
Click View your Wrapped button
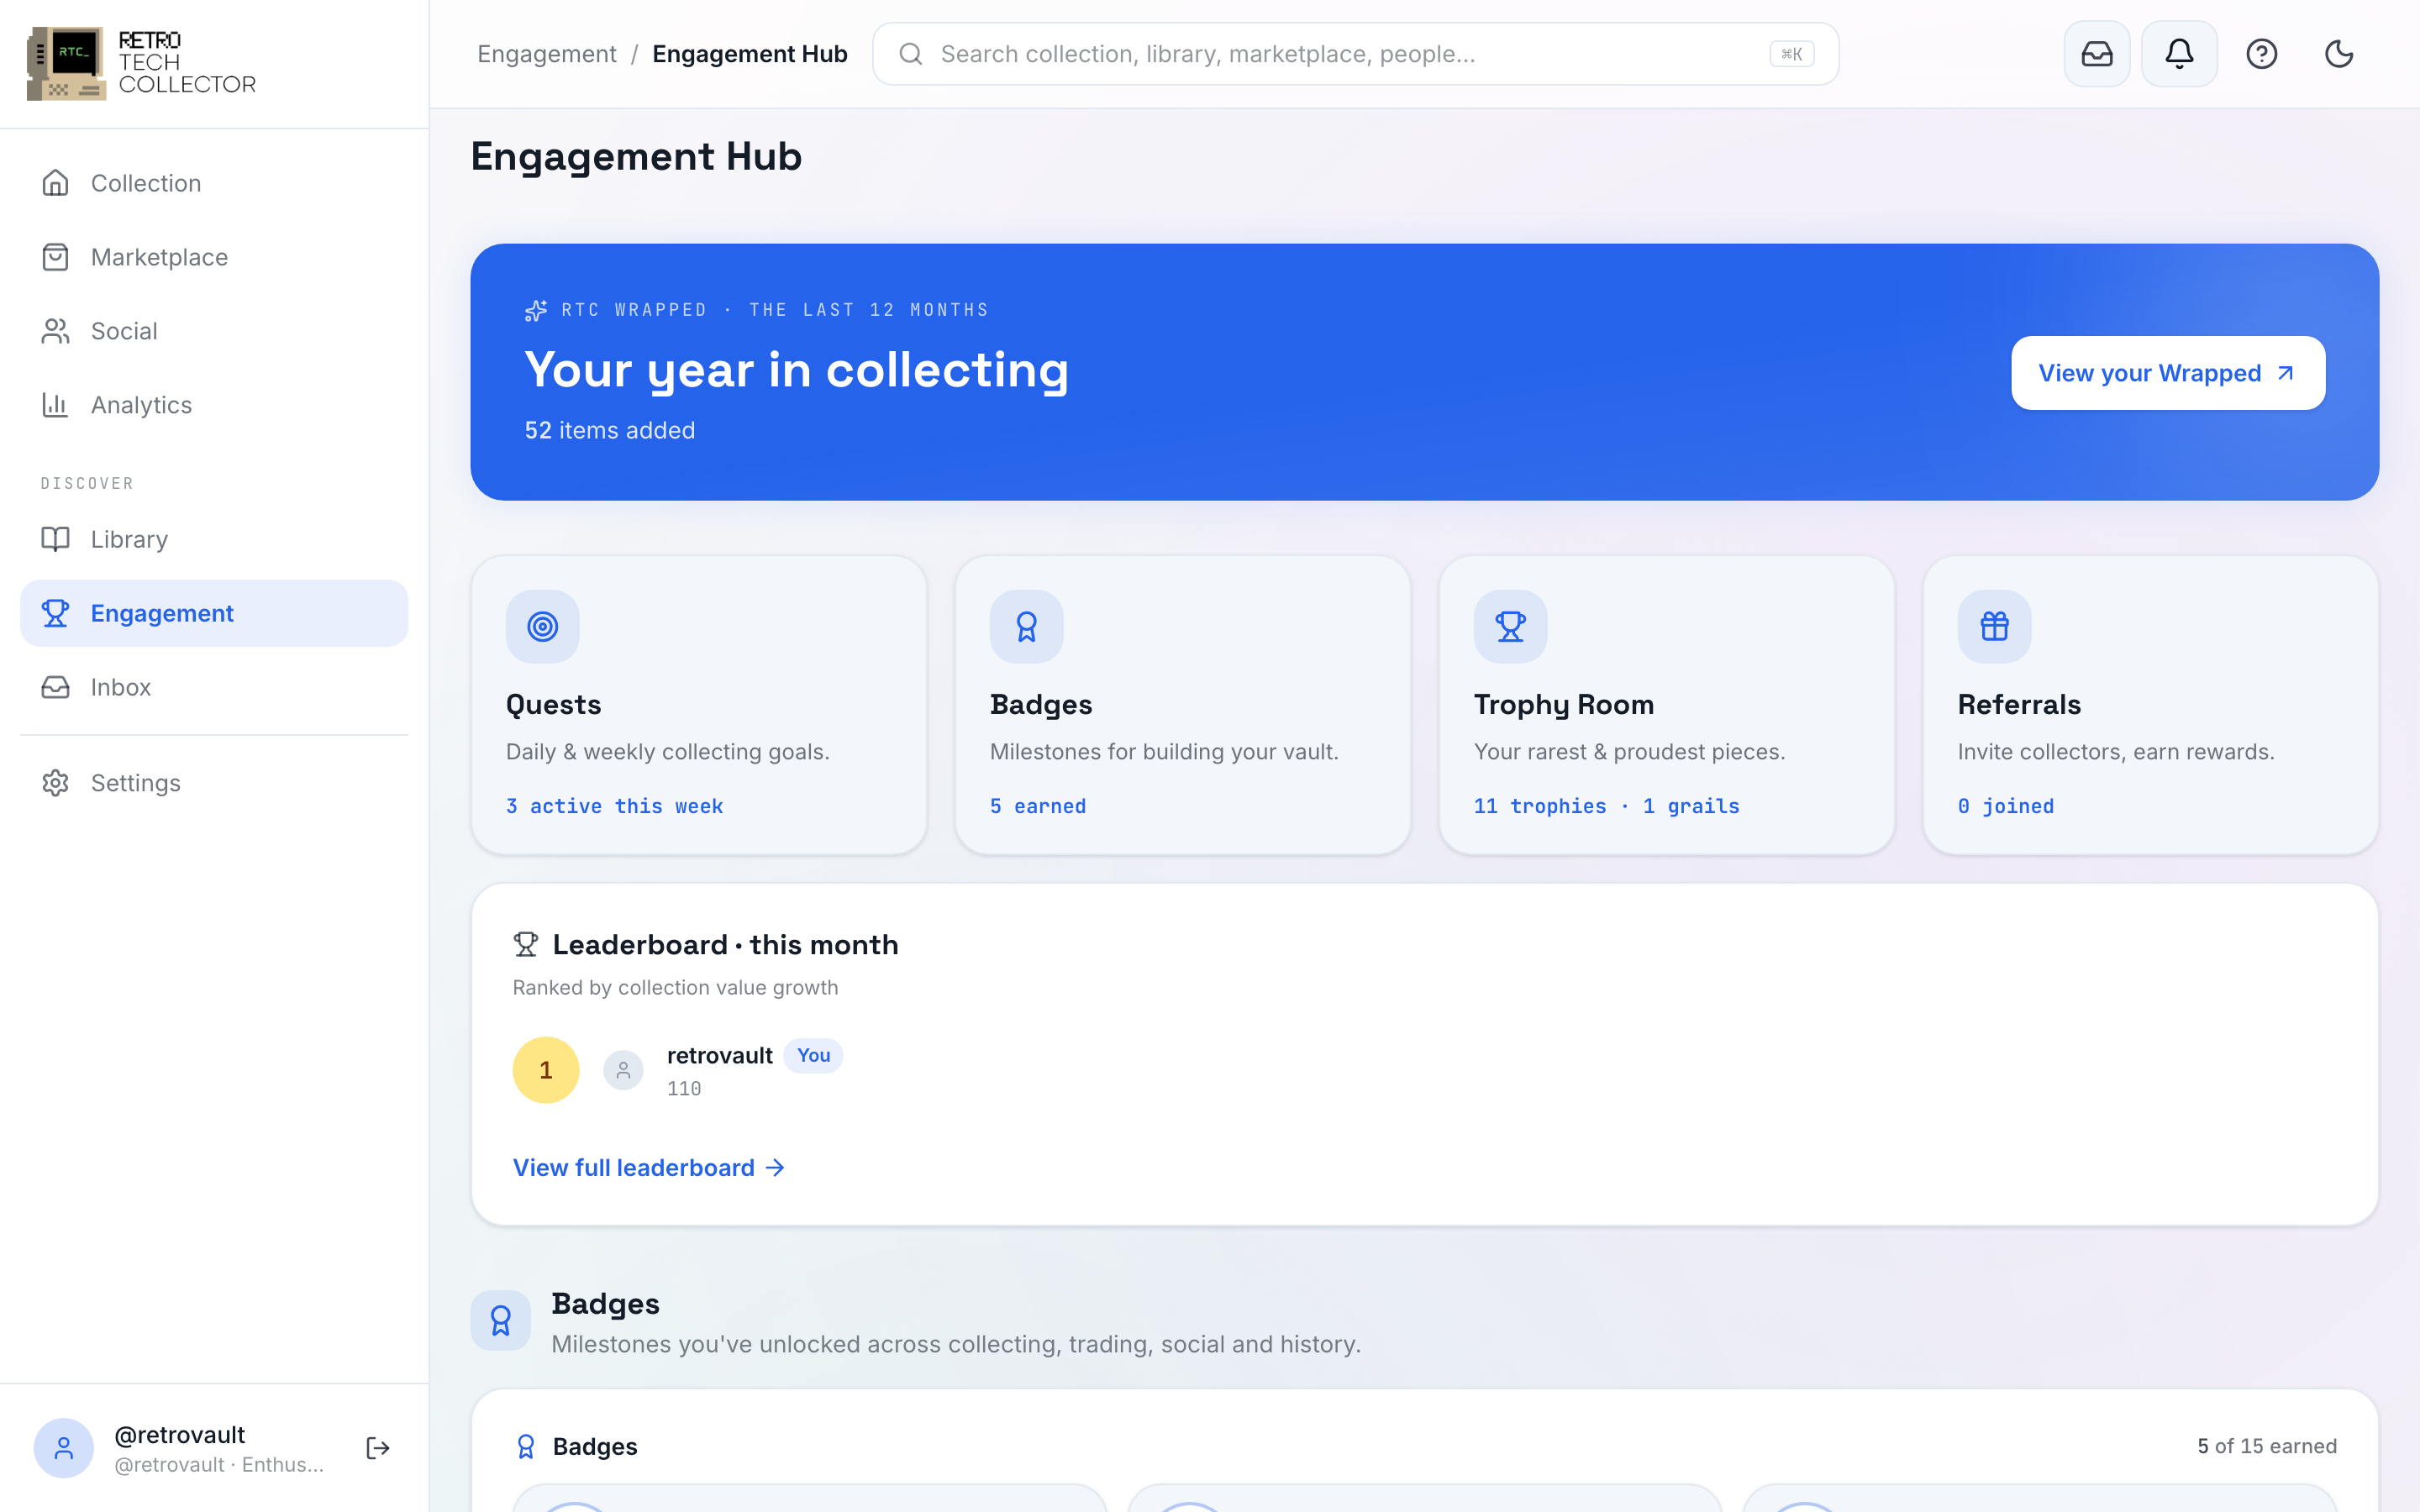pyautogui.click(x=2167, y=373)
